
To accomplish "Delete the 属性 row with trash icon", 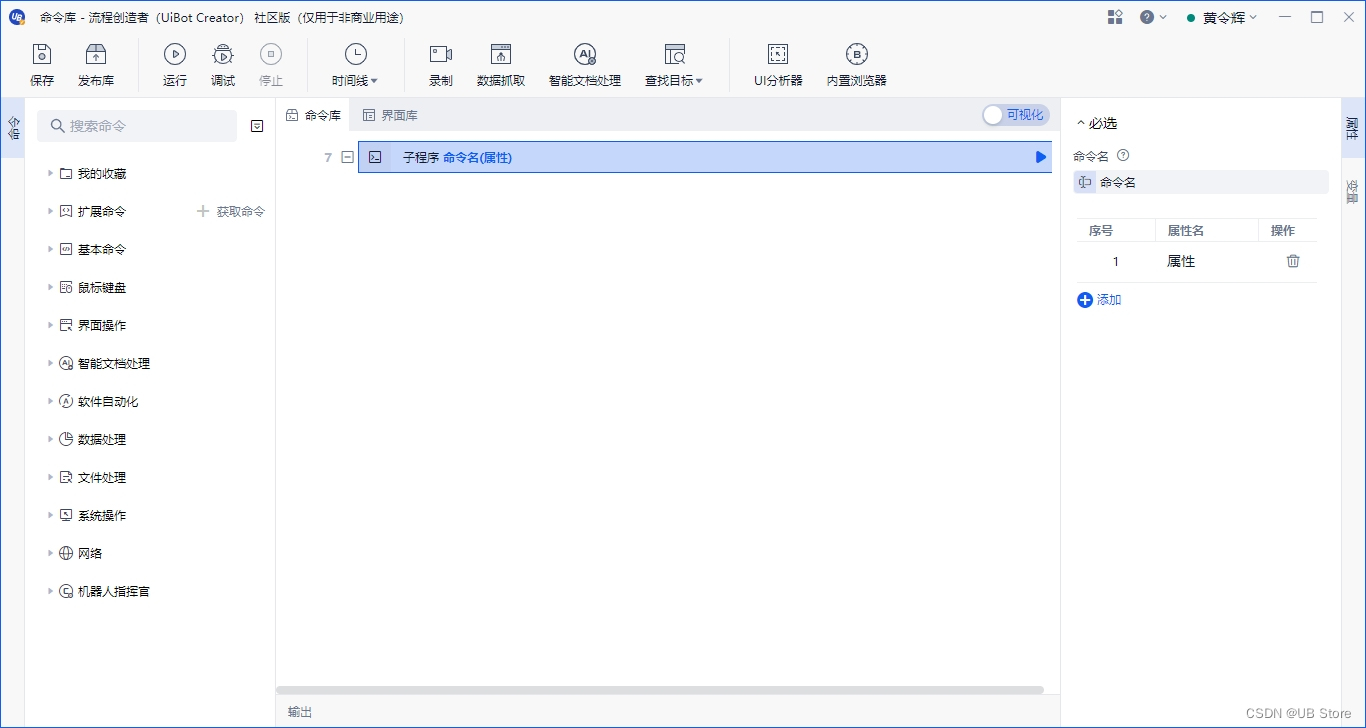I will pos(1293,261).
